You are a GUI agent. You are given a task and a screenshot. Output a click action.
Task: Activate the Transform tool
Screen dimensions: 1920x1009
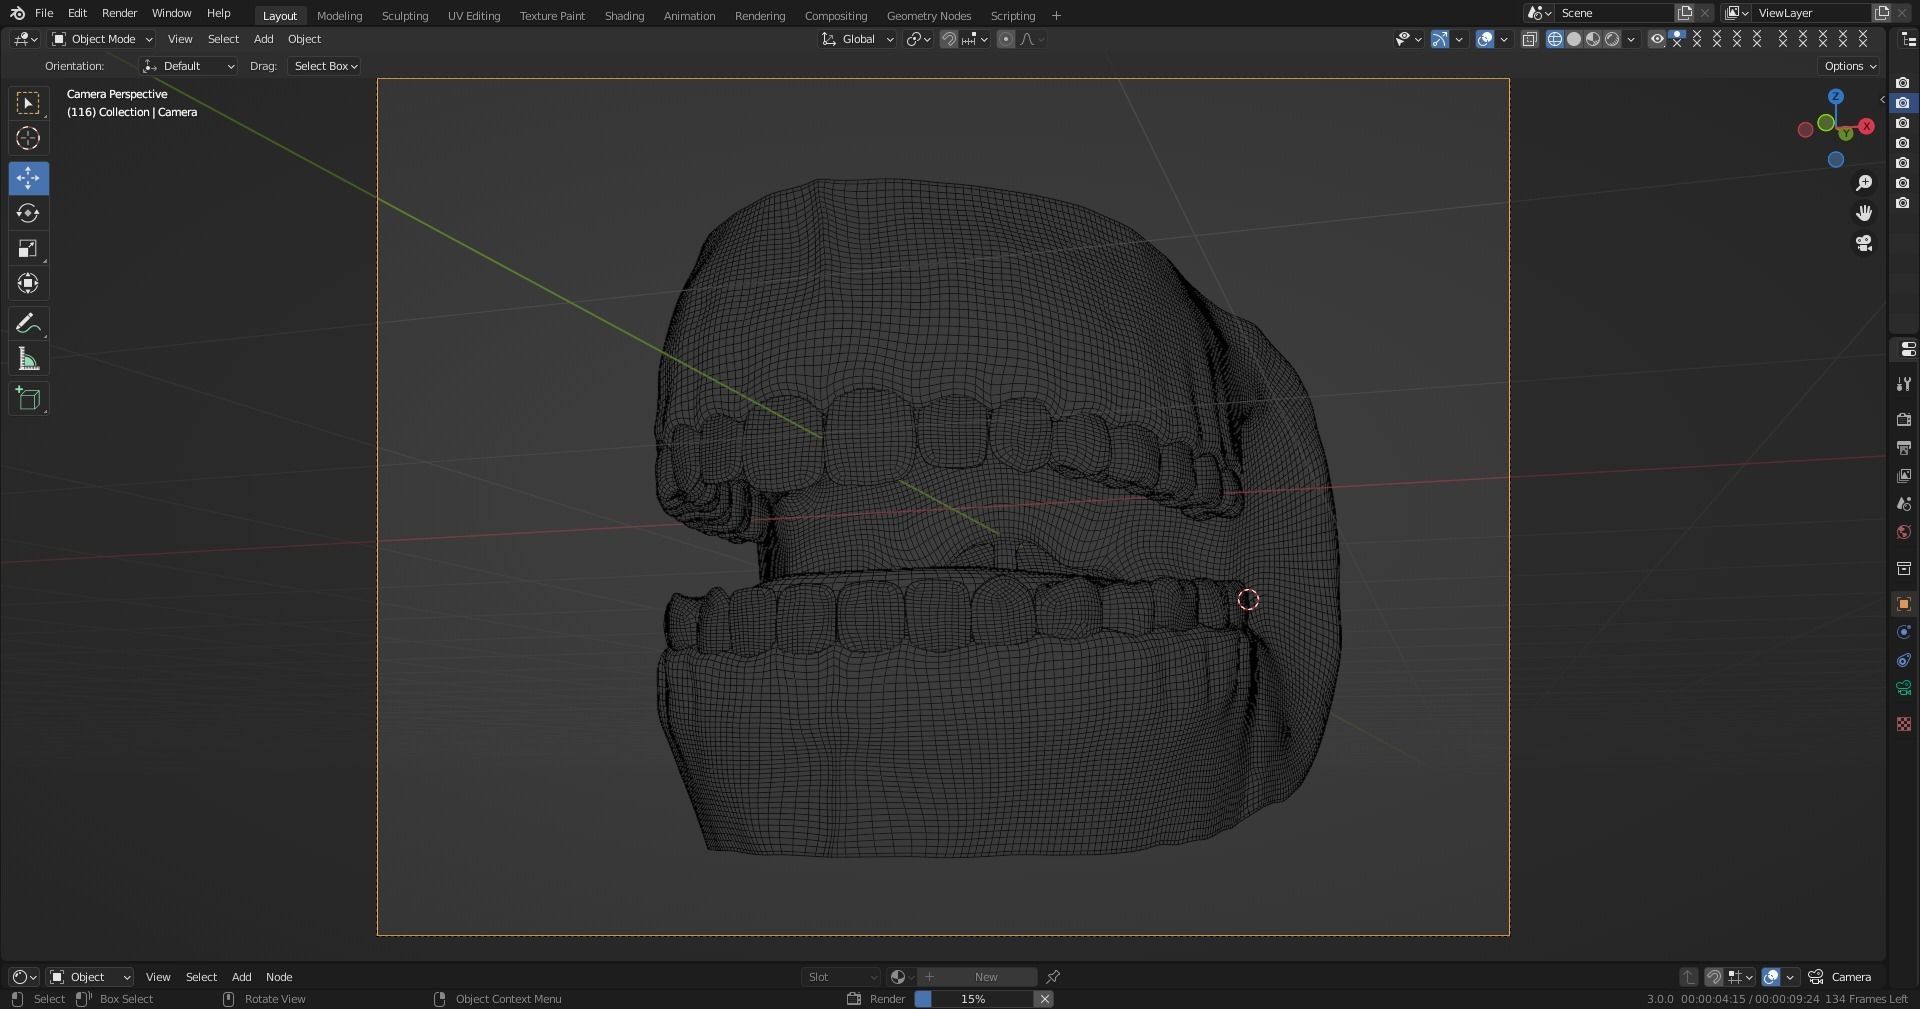pos(28,283)
